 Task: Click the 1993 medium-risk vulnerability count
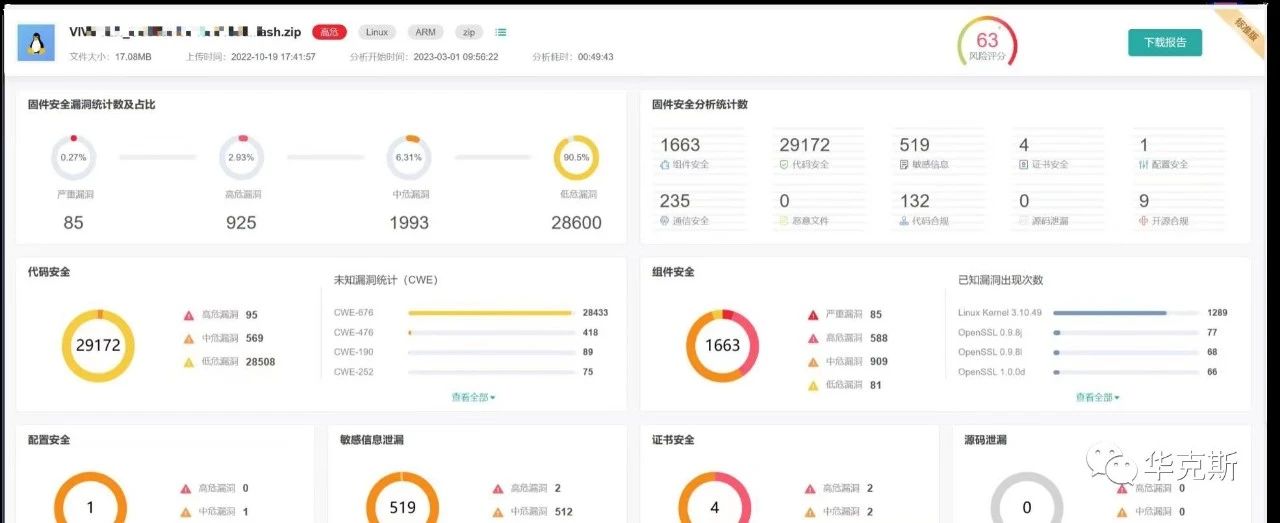[x=409, y=223]
